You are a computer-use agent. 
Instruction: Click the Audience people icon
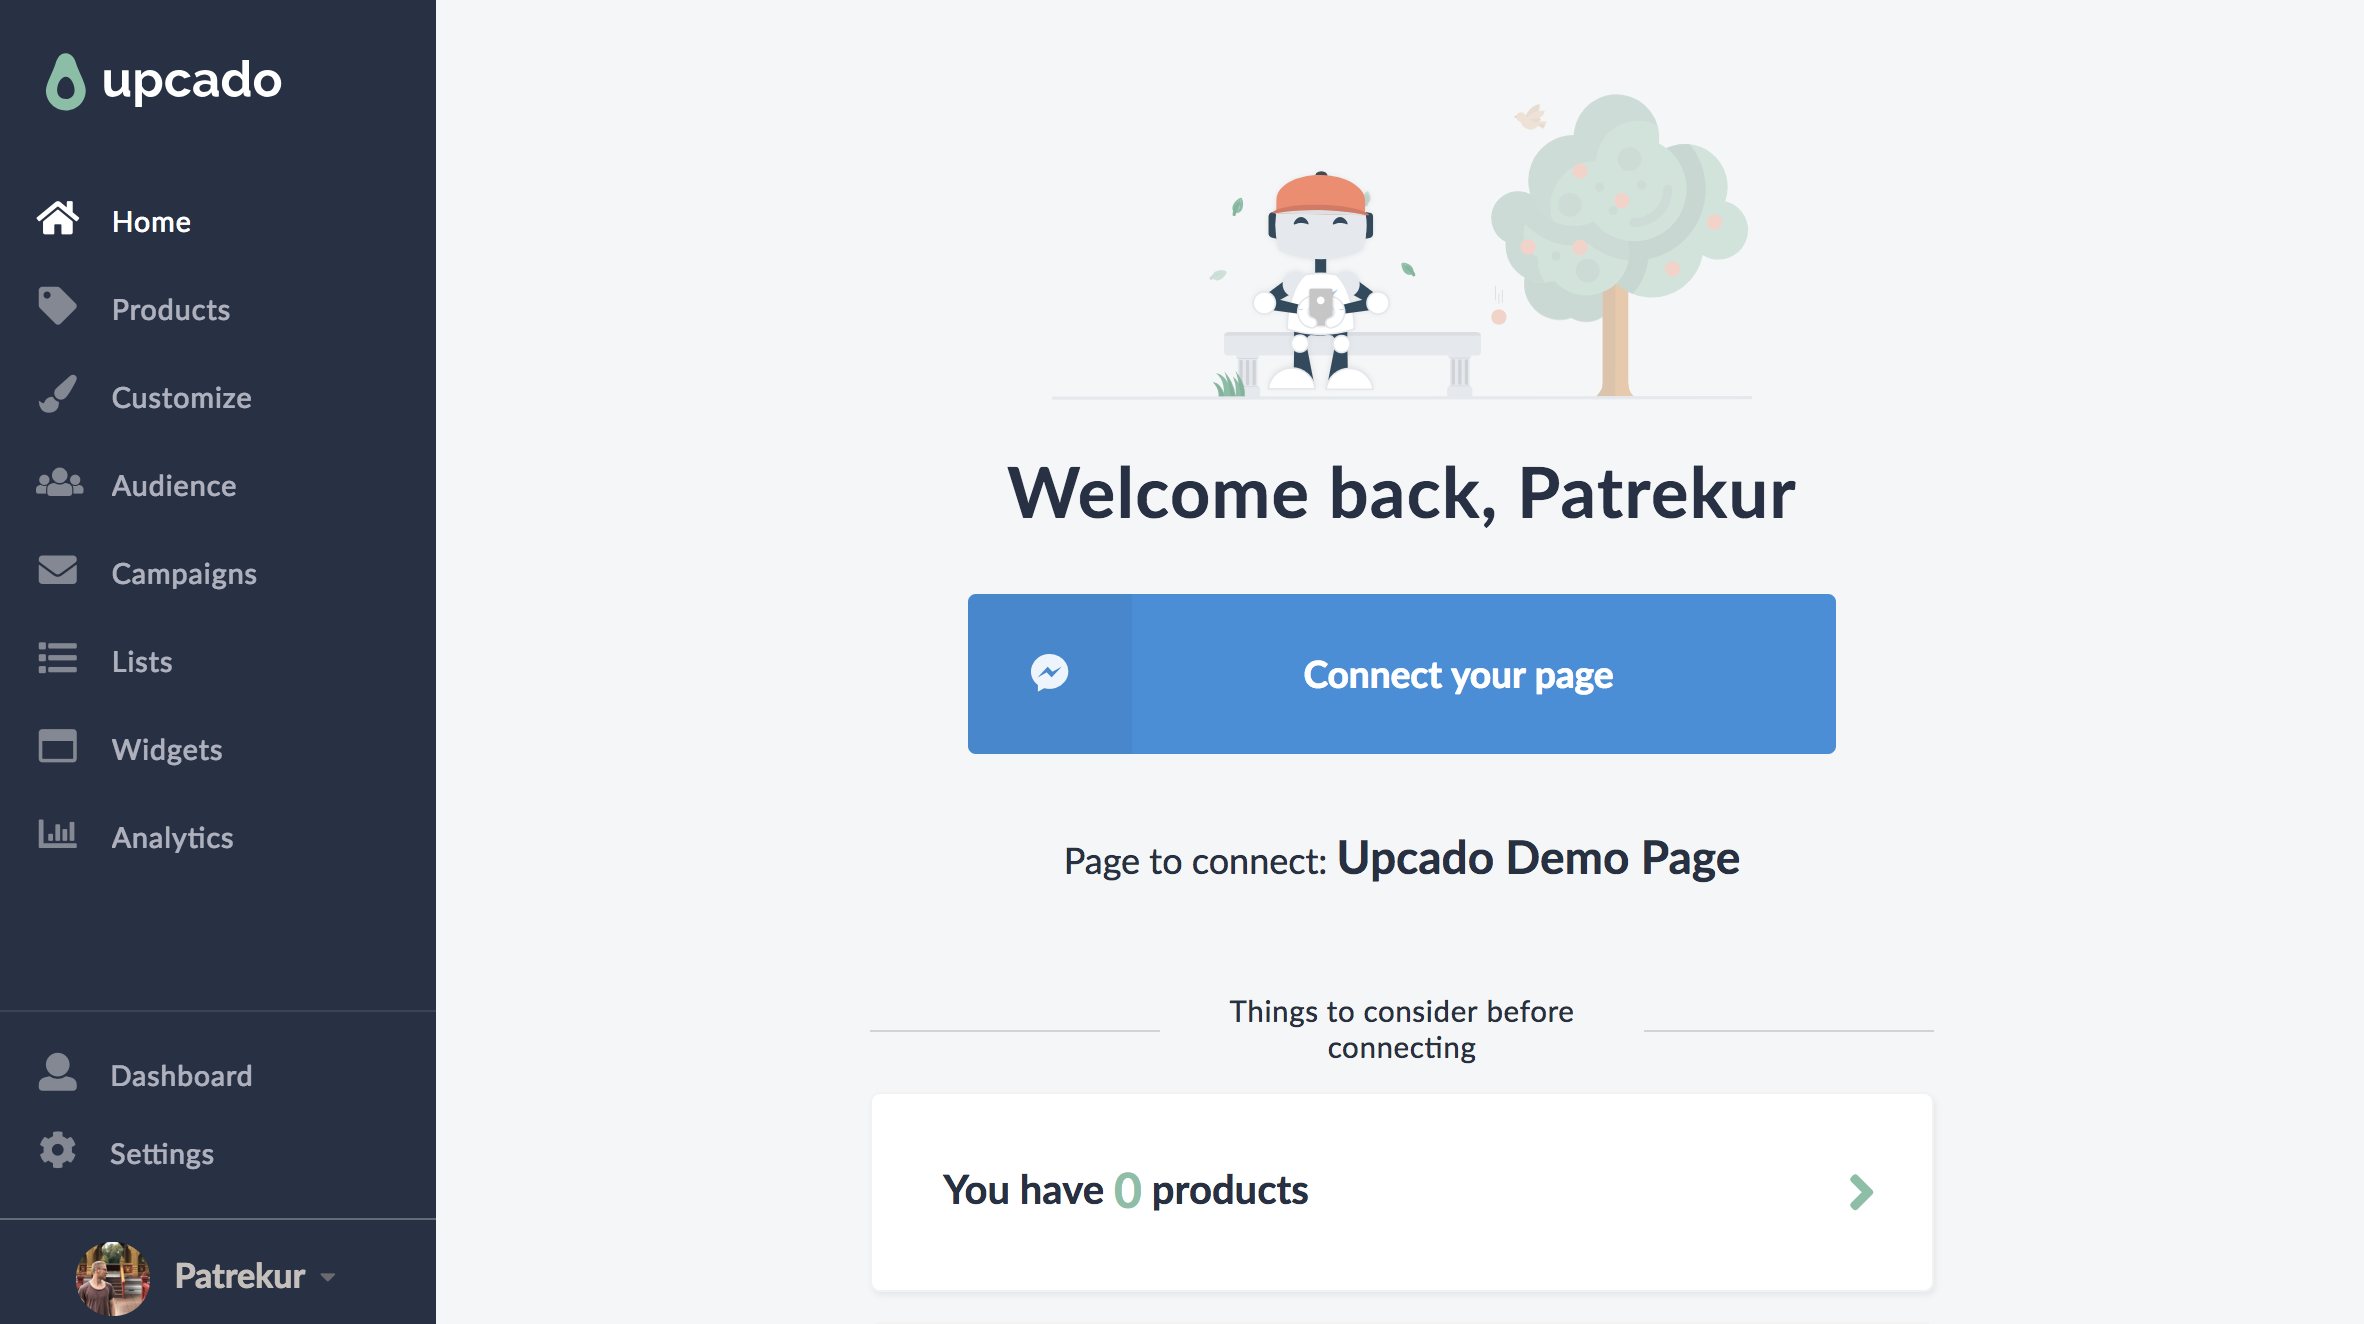click(59, 483)
